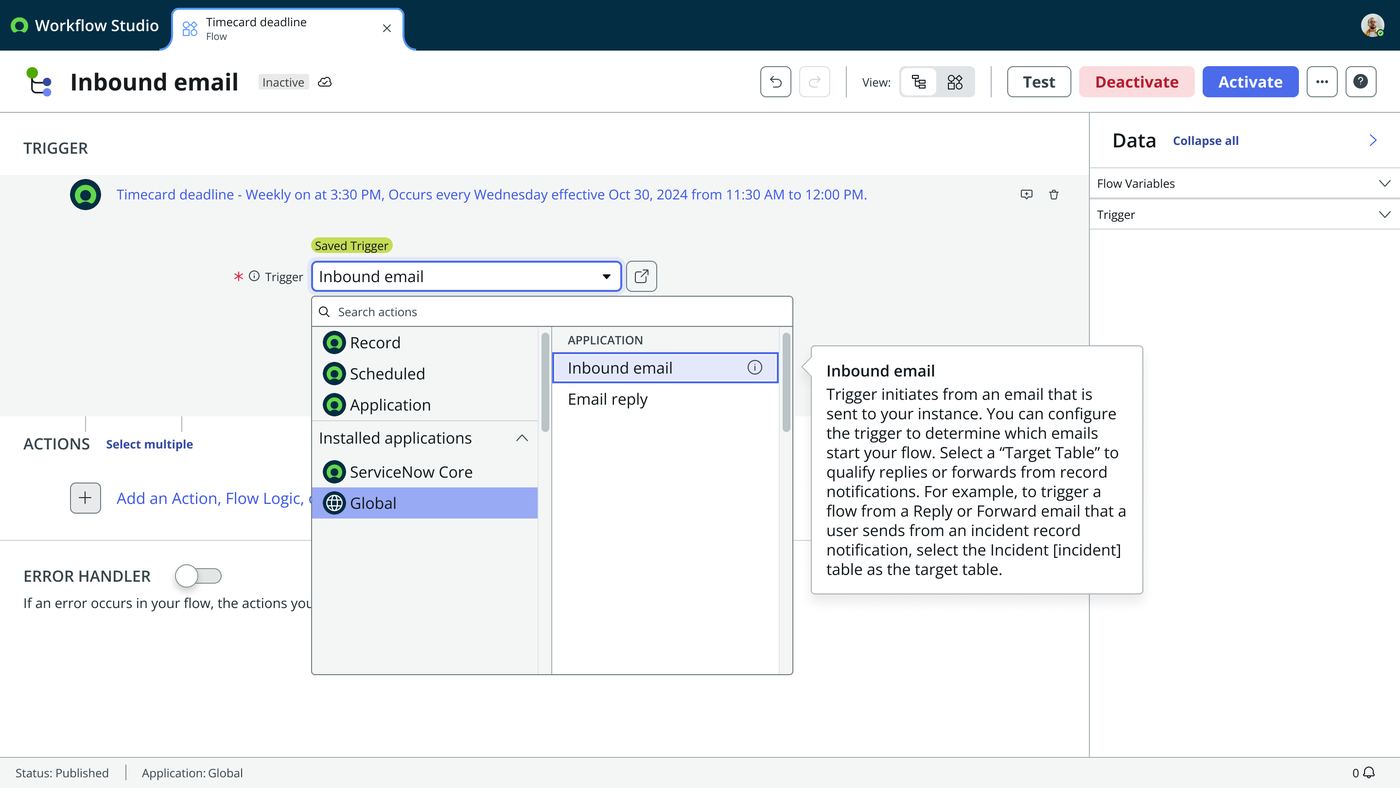The image size is (1400, 788).
Task: Select the Email reply trigger option
Action: pyautogui.click(x=665, y=399)
